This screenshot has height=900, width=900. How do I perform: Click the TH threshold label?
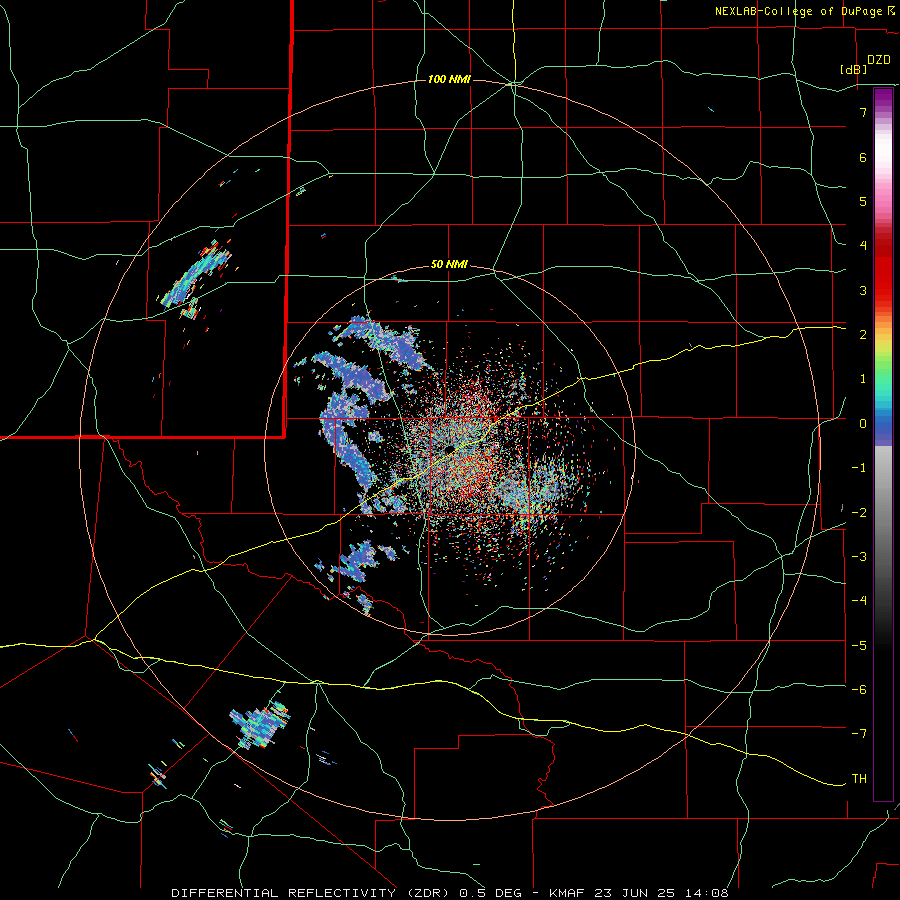tap(859, 779)
